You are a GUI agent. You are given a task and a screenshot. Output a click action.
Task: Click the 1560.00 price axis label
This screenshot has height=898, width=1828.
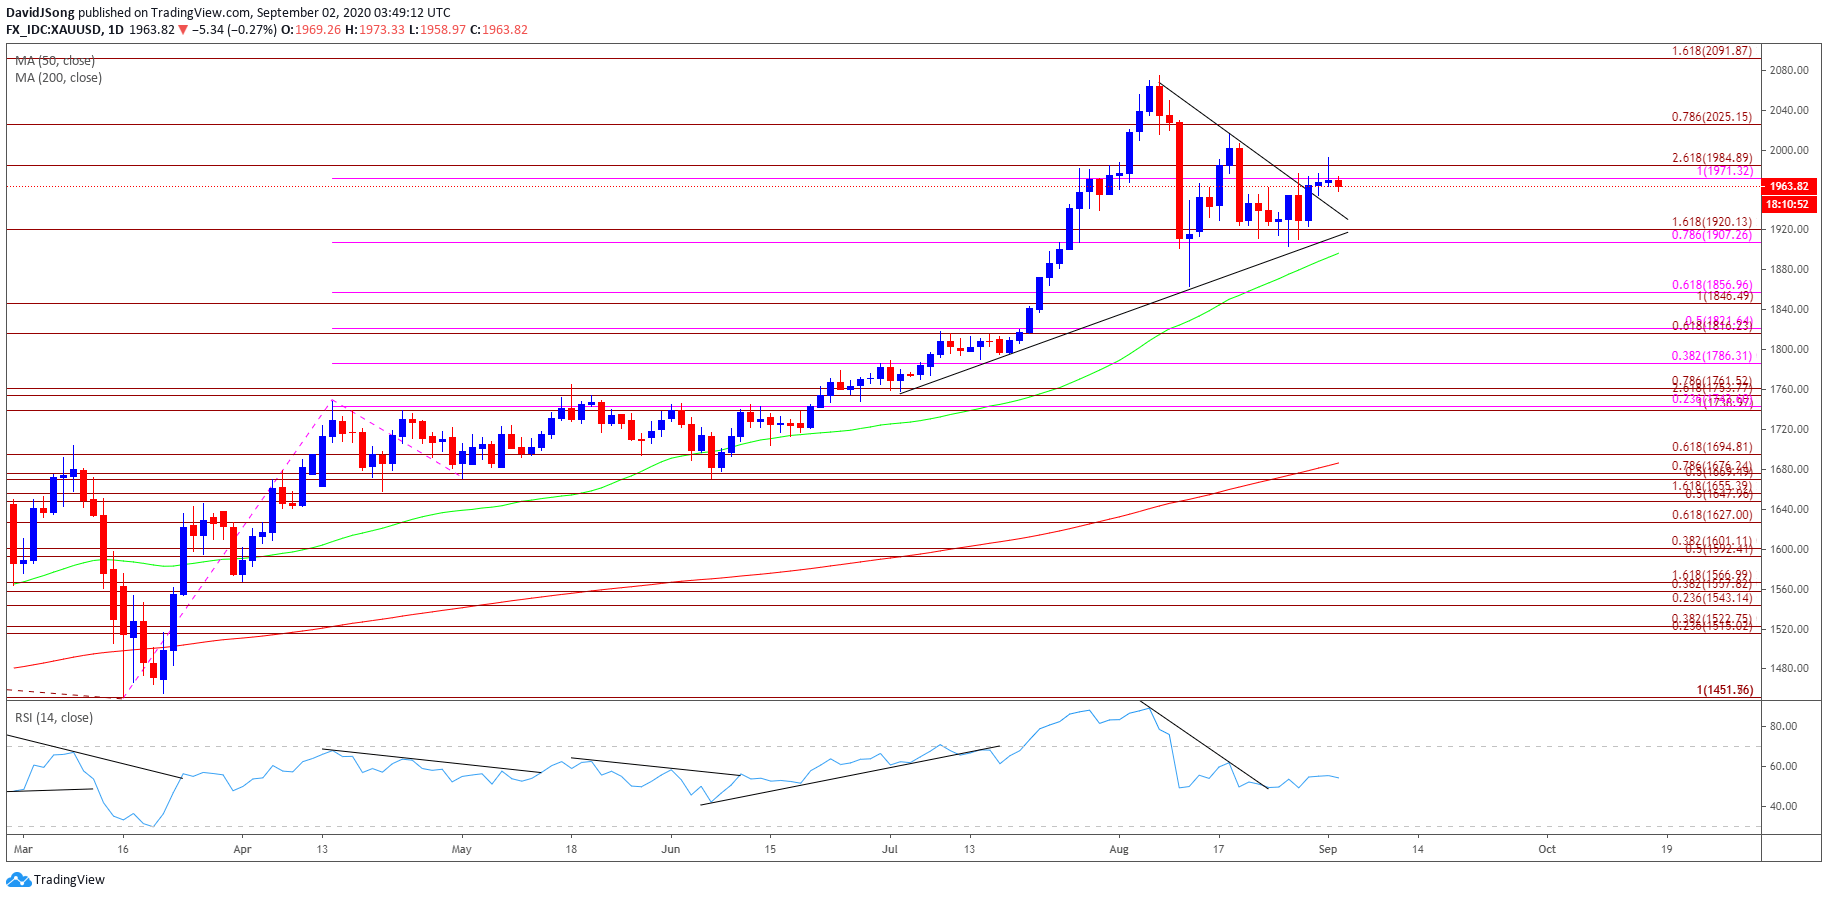point(1789,590)
